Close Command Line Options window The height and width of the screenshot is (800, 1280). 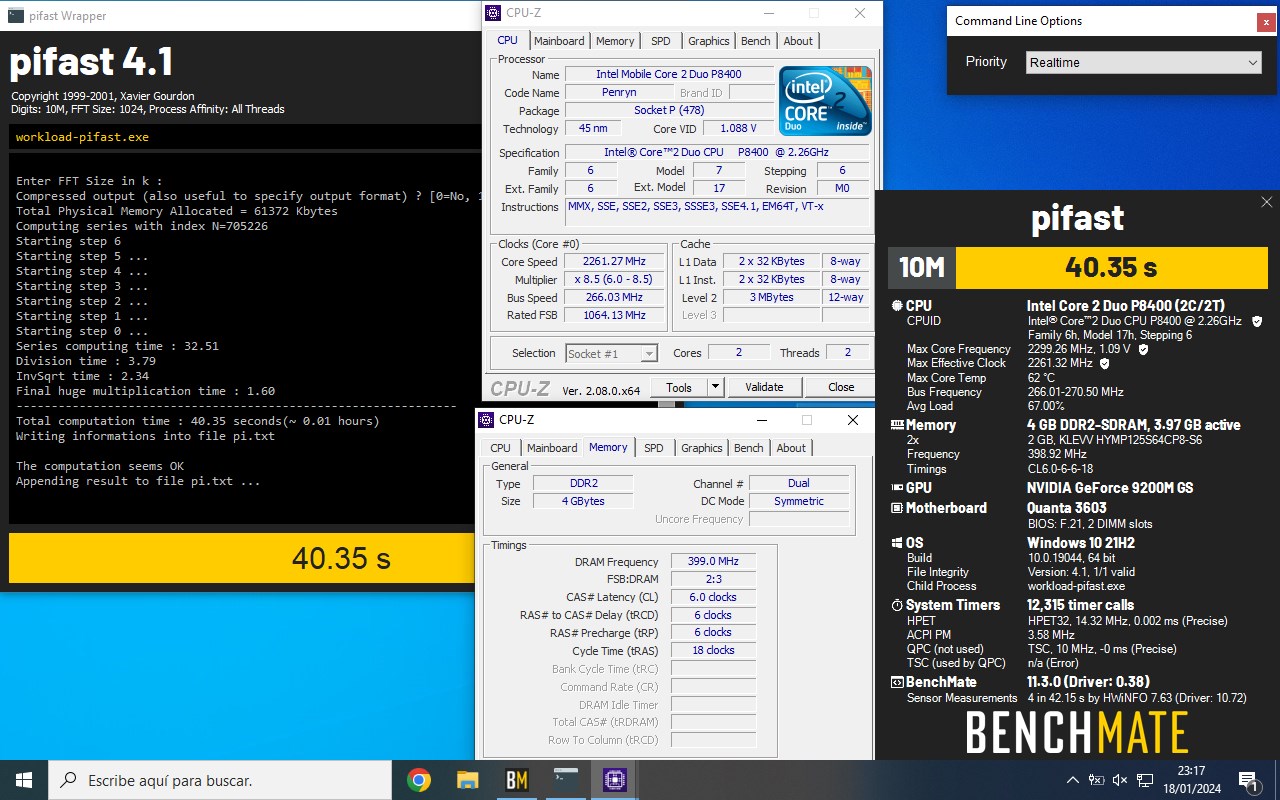[1267, 21]
